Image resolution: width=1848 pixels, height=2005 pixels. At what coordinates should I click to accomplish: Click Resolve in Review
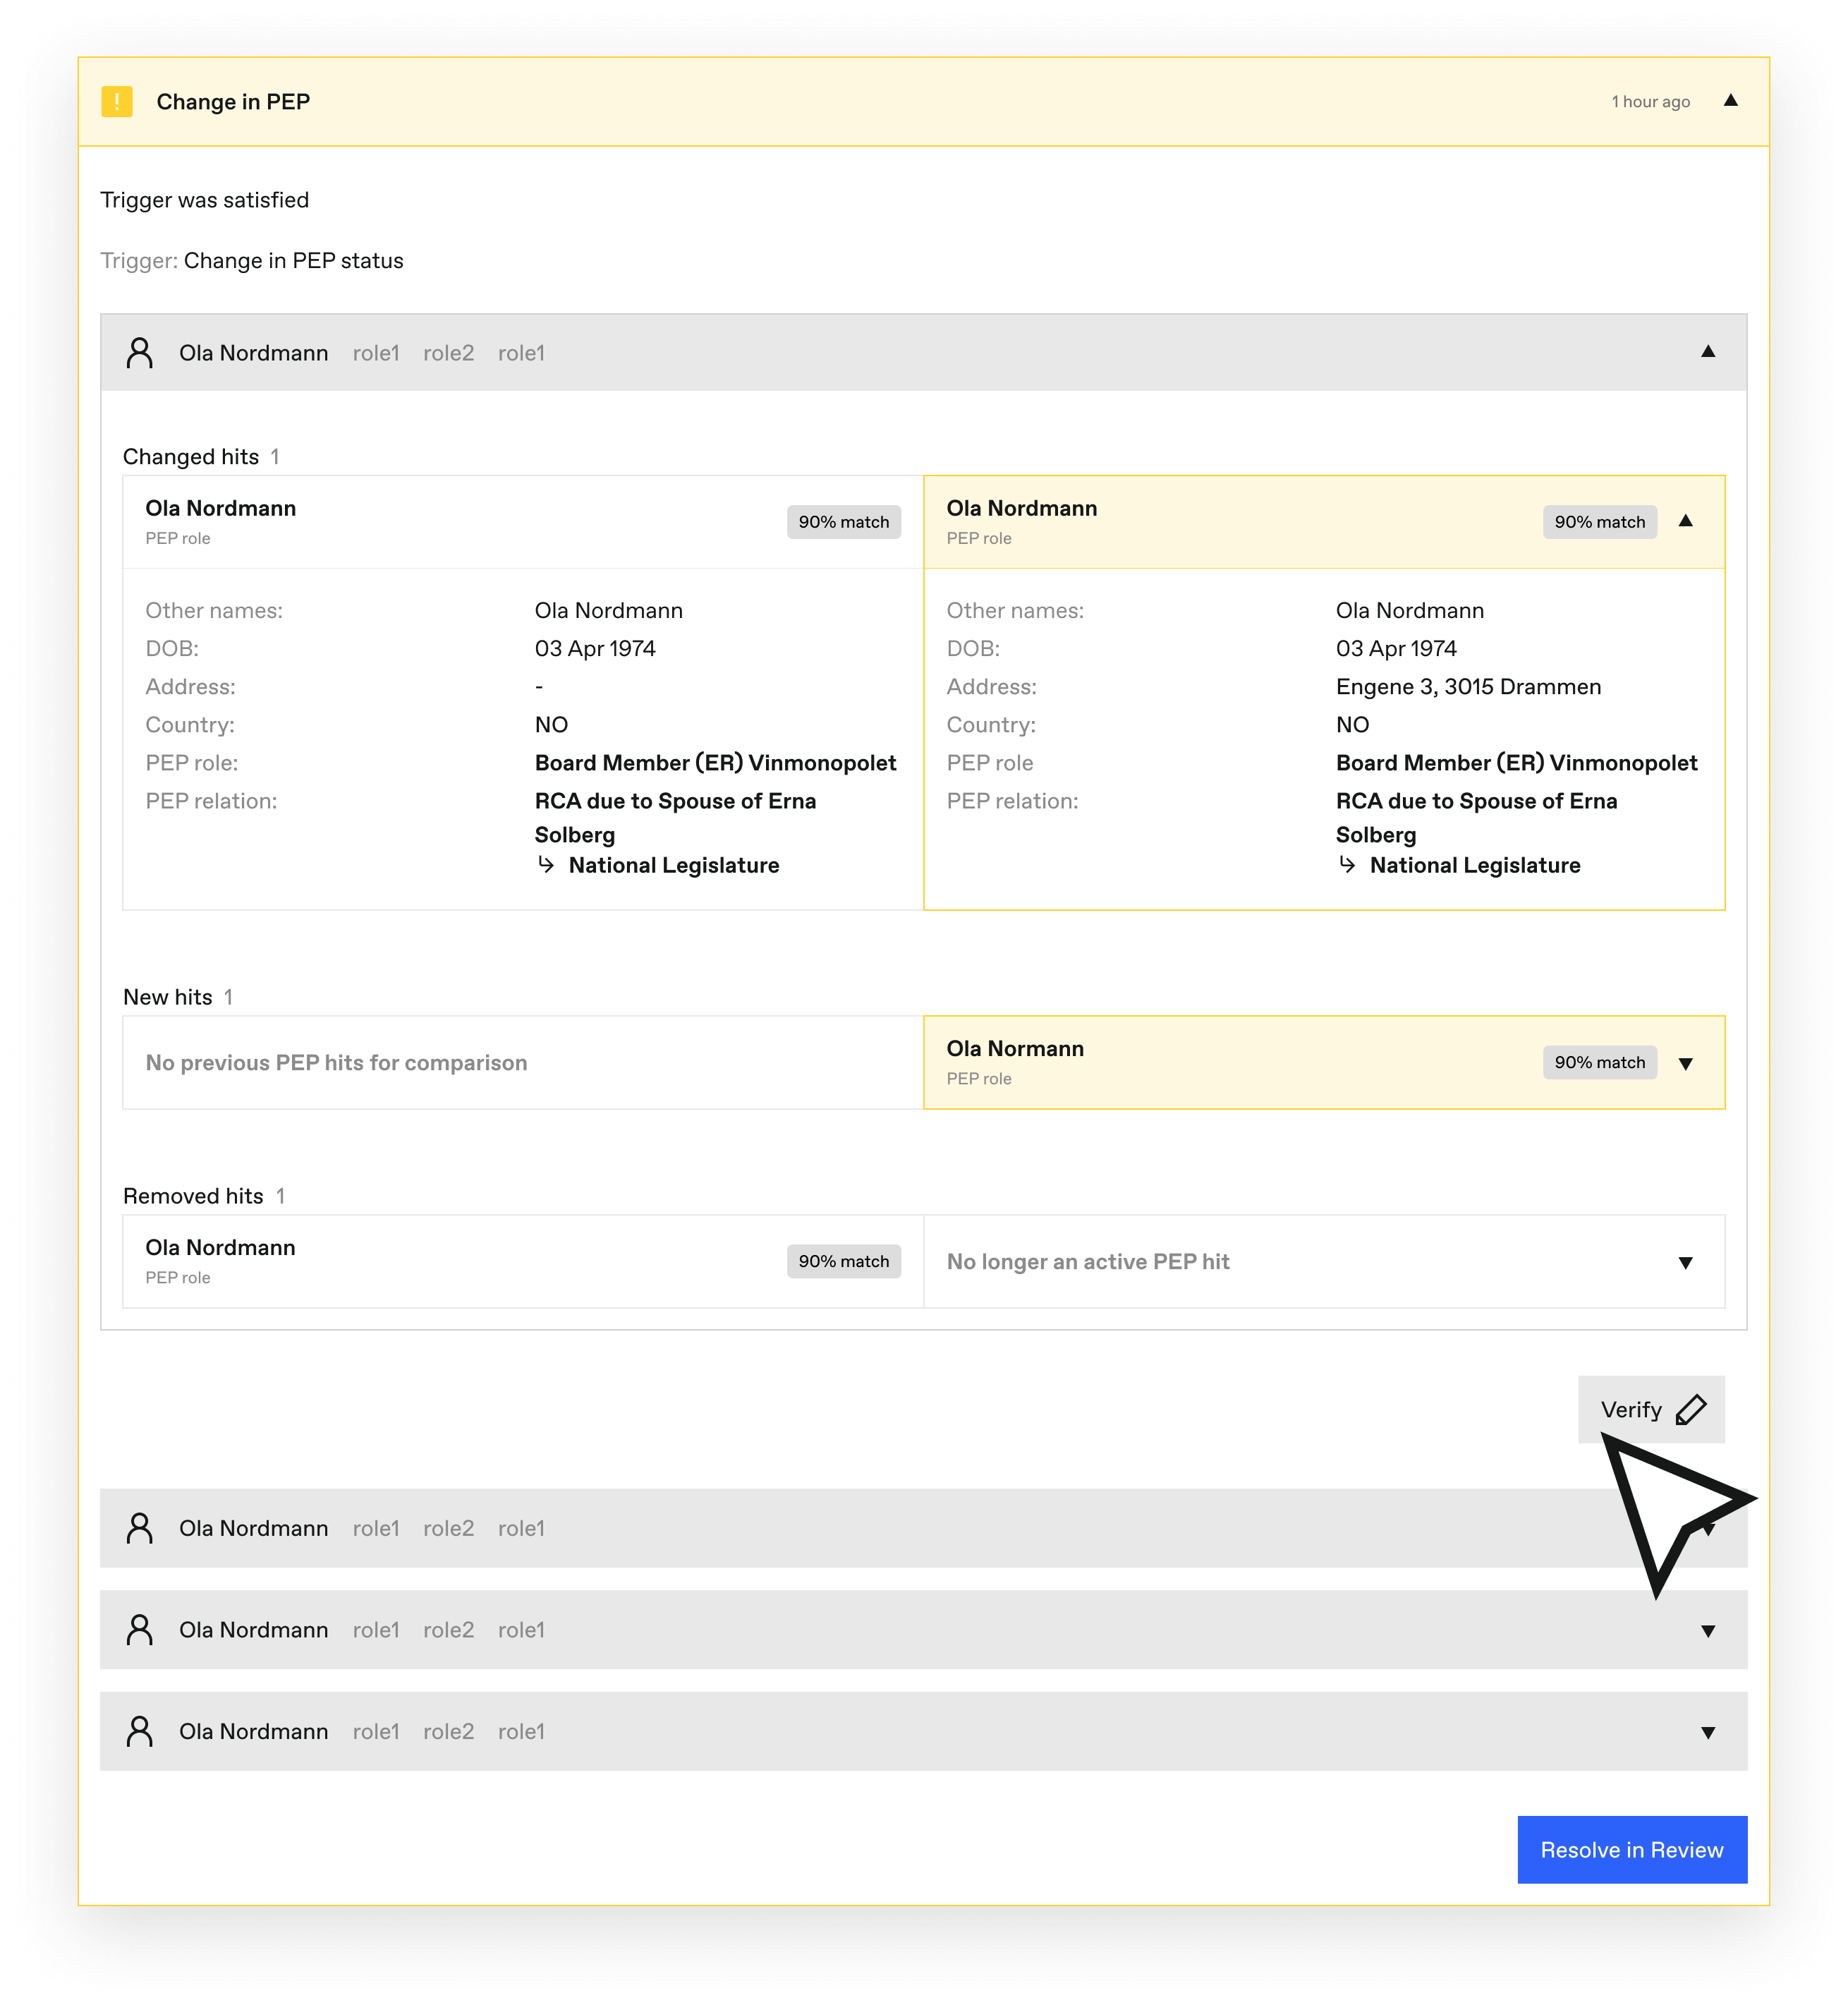pyautogui.click(x=1632, y=1849)
